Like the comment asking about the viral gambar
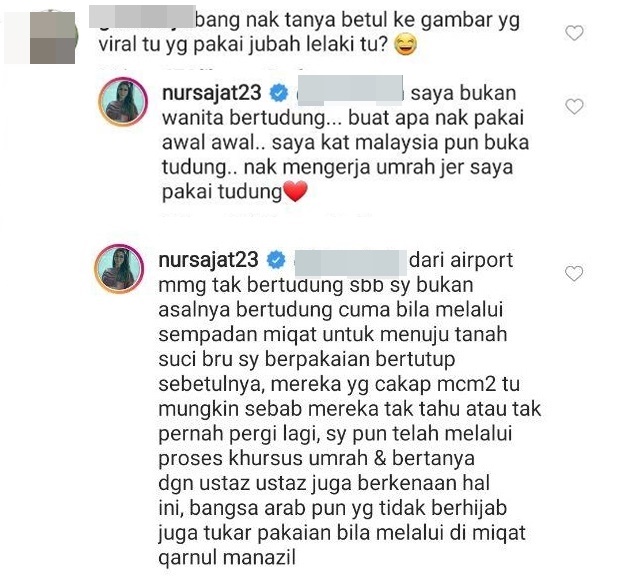Viewport: 617px width, 576px height. tap(574, 33)
